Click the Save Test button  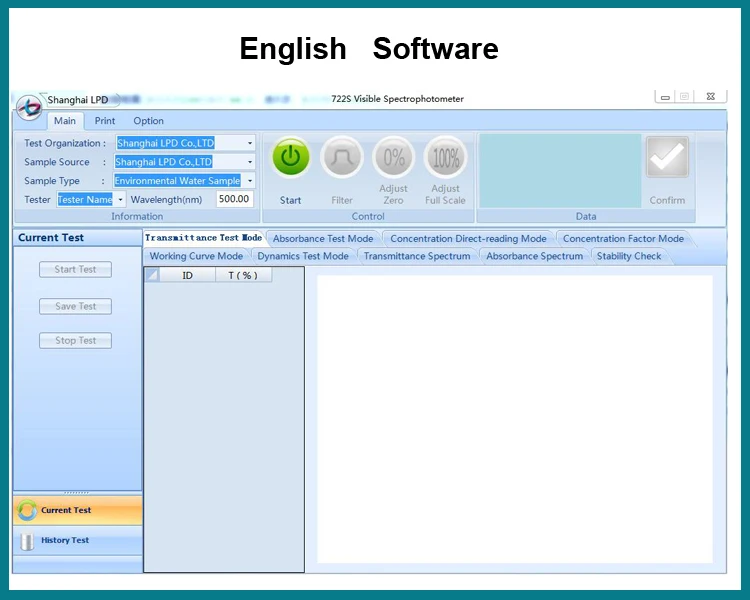pos(75,306)
